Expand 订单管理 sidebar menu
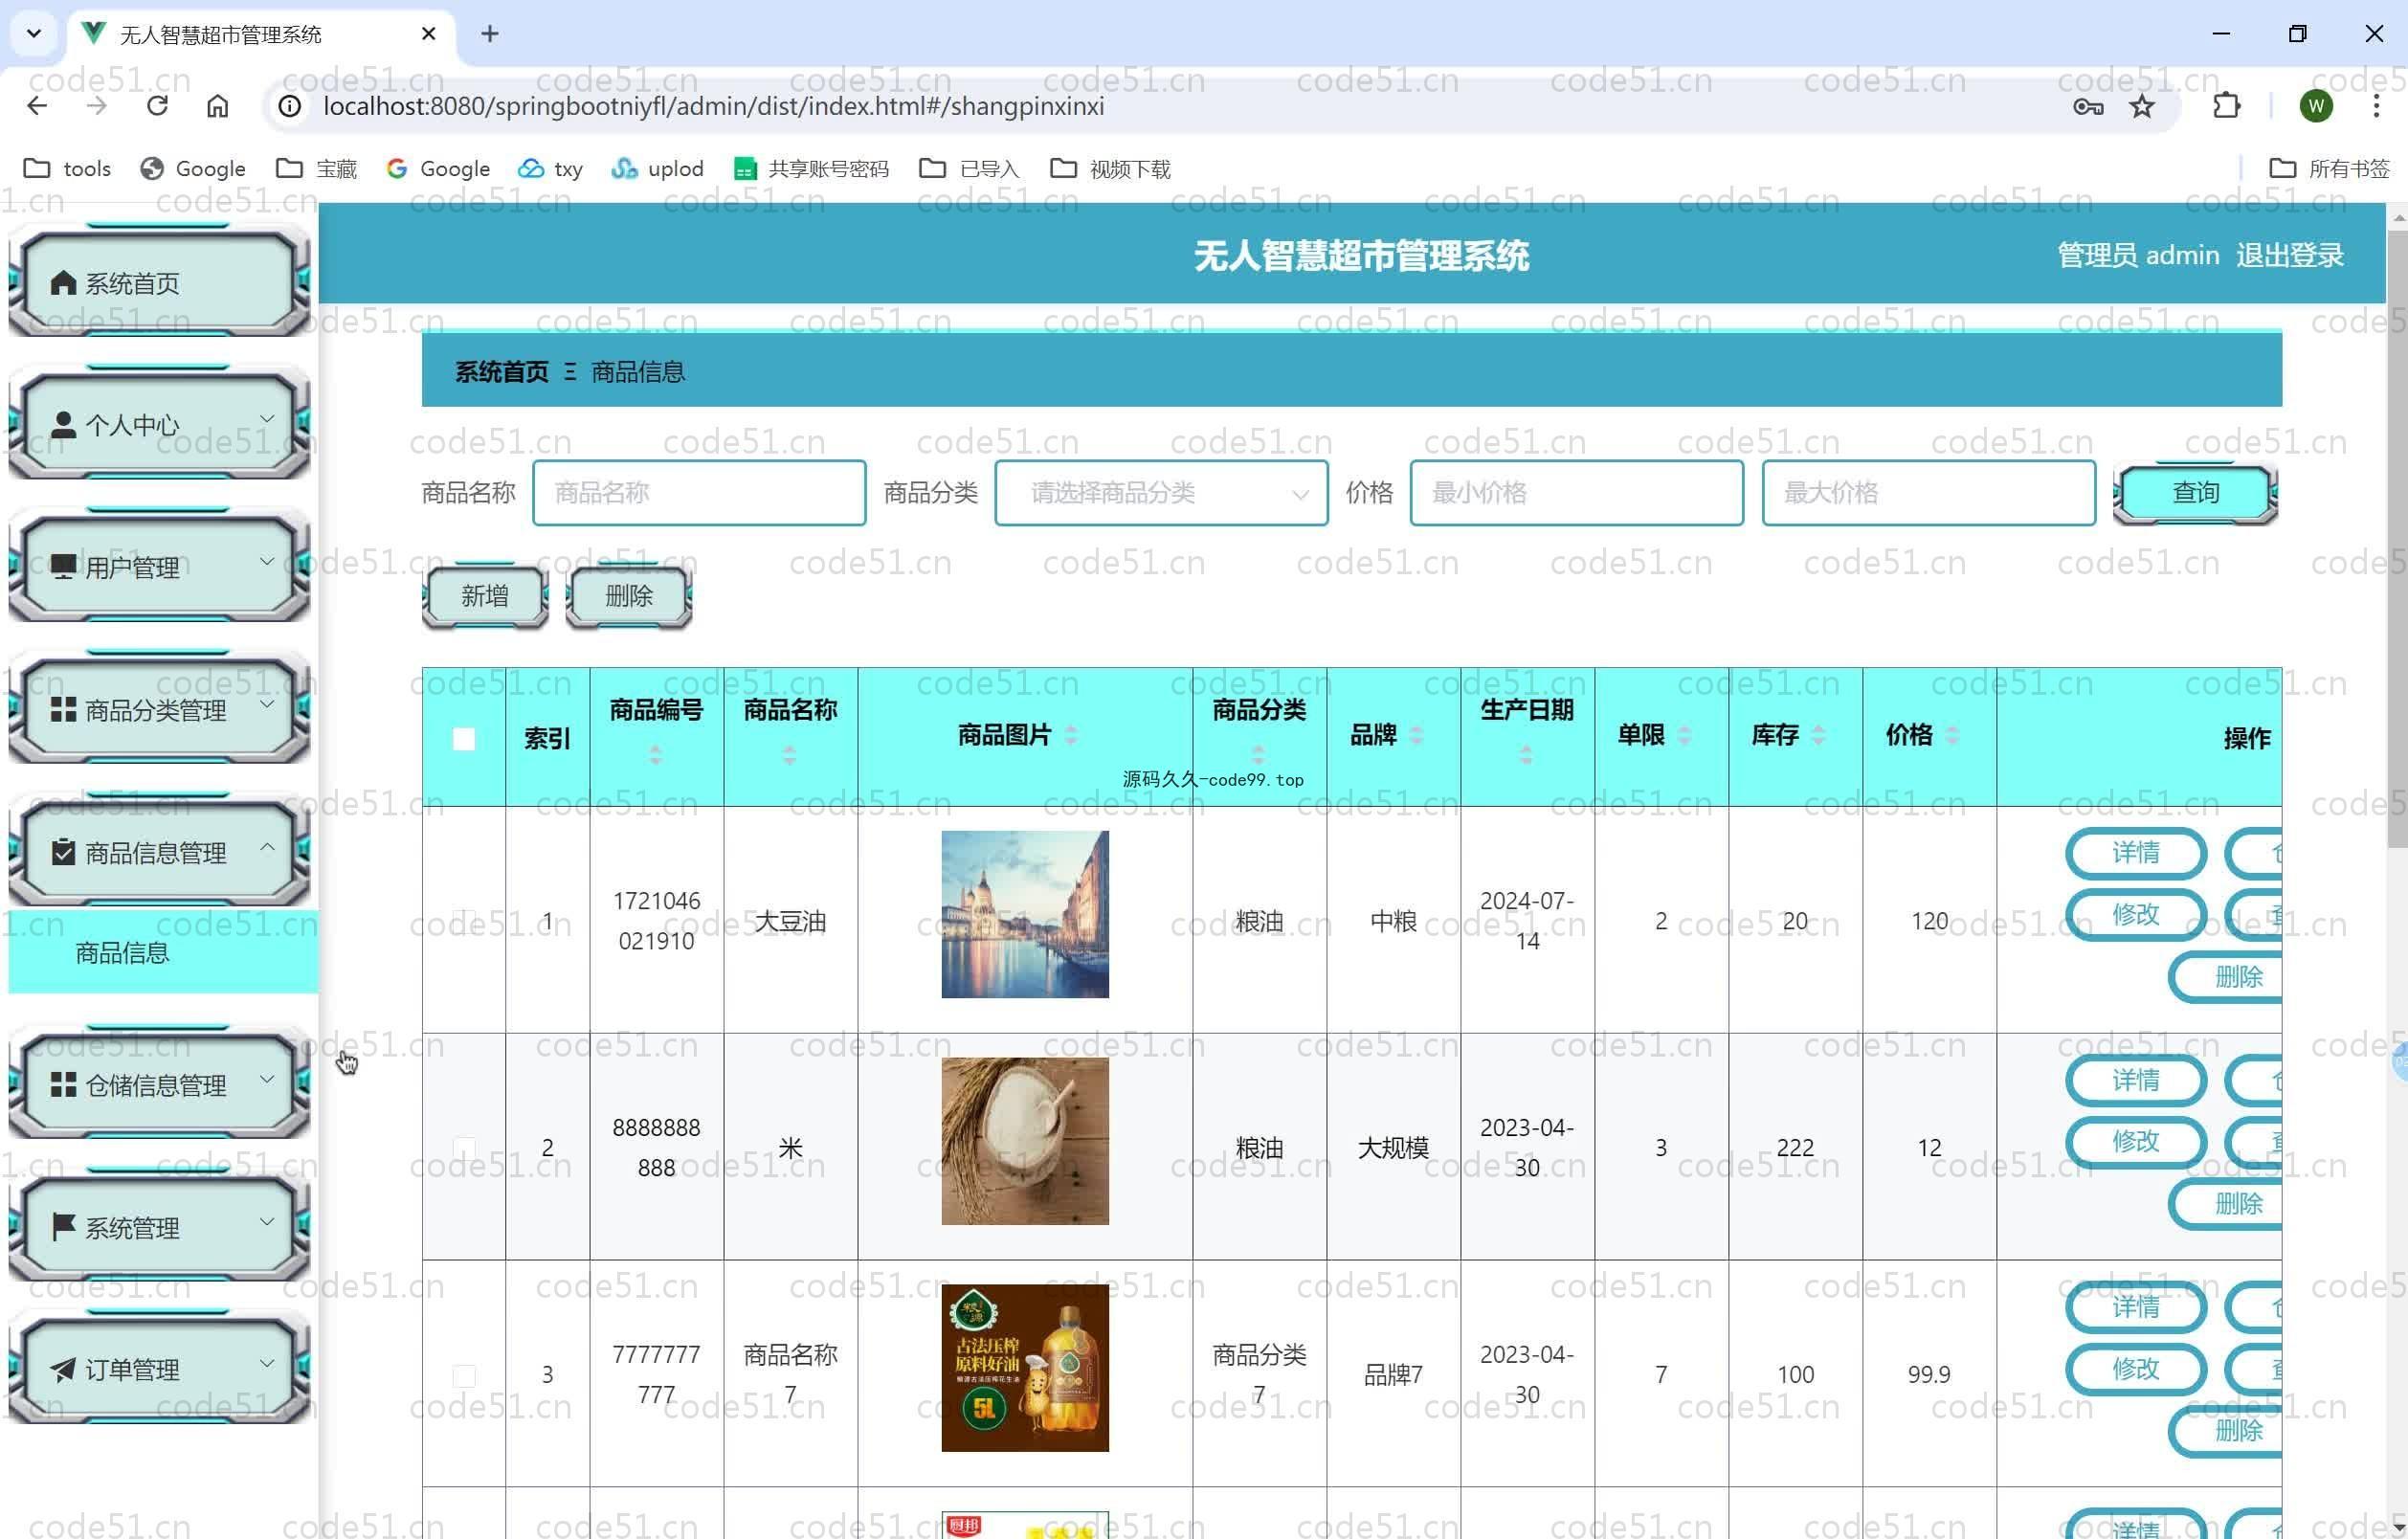 click(160, 1369)
